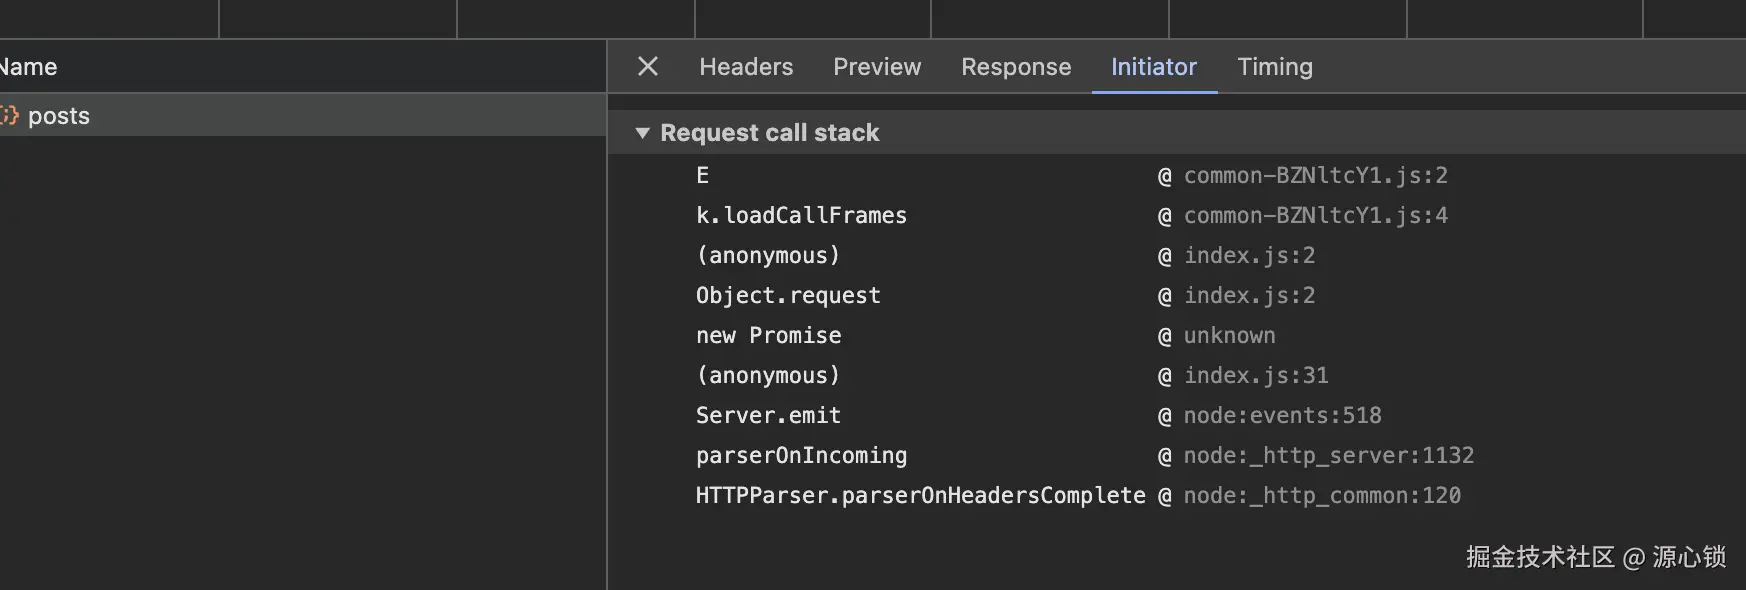Open the node:events:518 link
The height and width of the screenshot is (590, 1746).
click(x=1282, y=416)
